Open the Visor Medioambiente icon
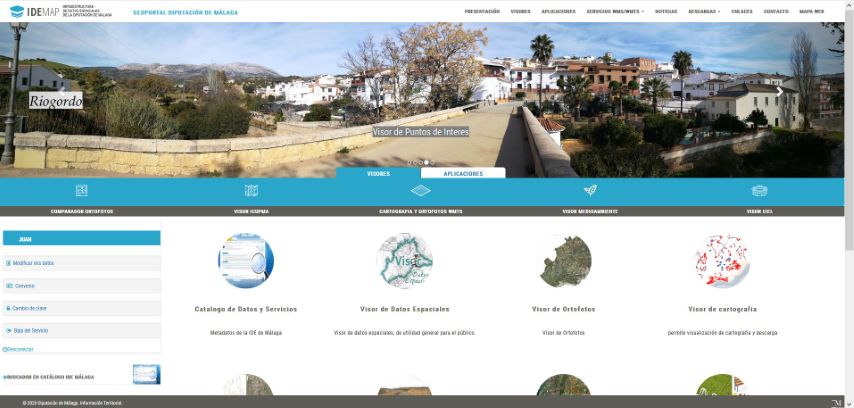The height and width of the screenshot is (408, 854). pos(590,191)
